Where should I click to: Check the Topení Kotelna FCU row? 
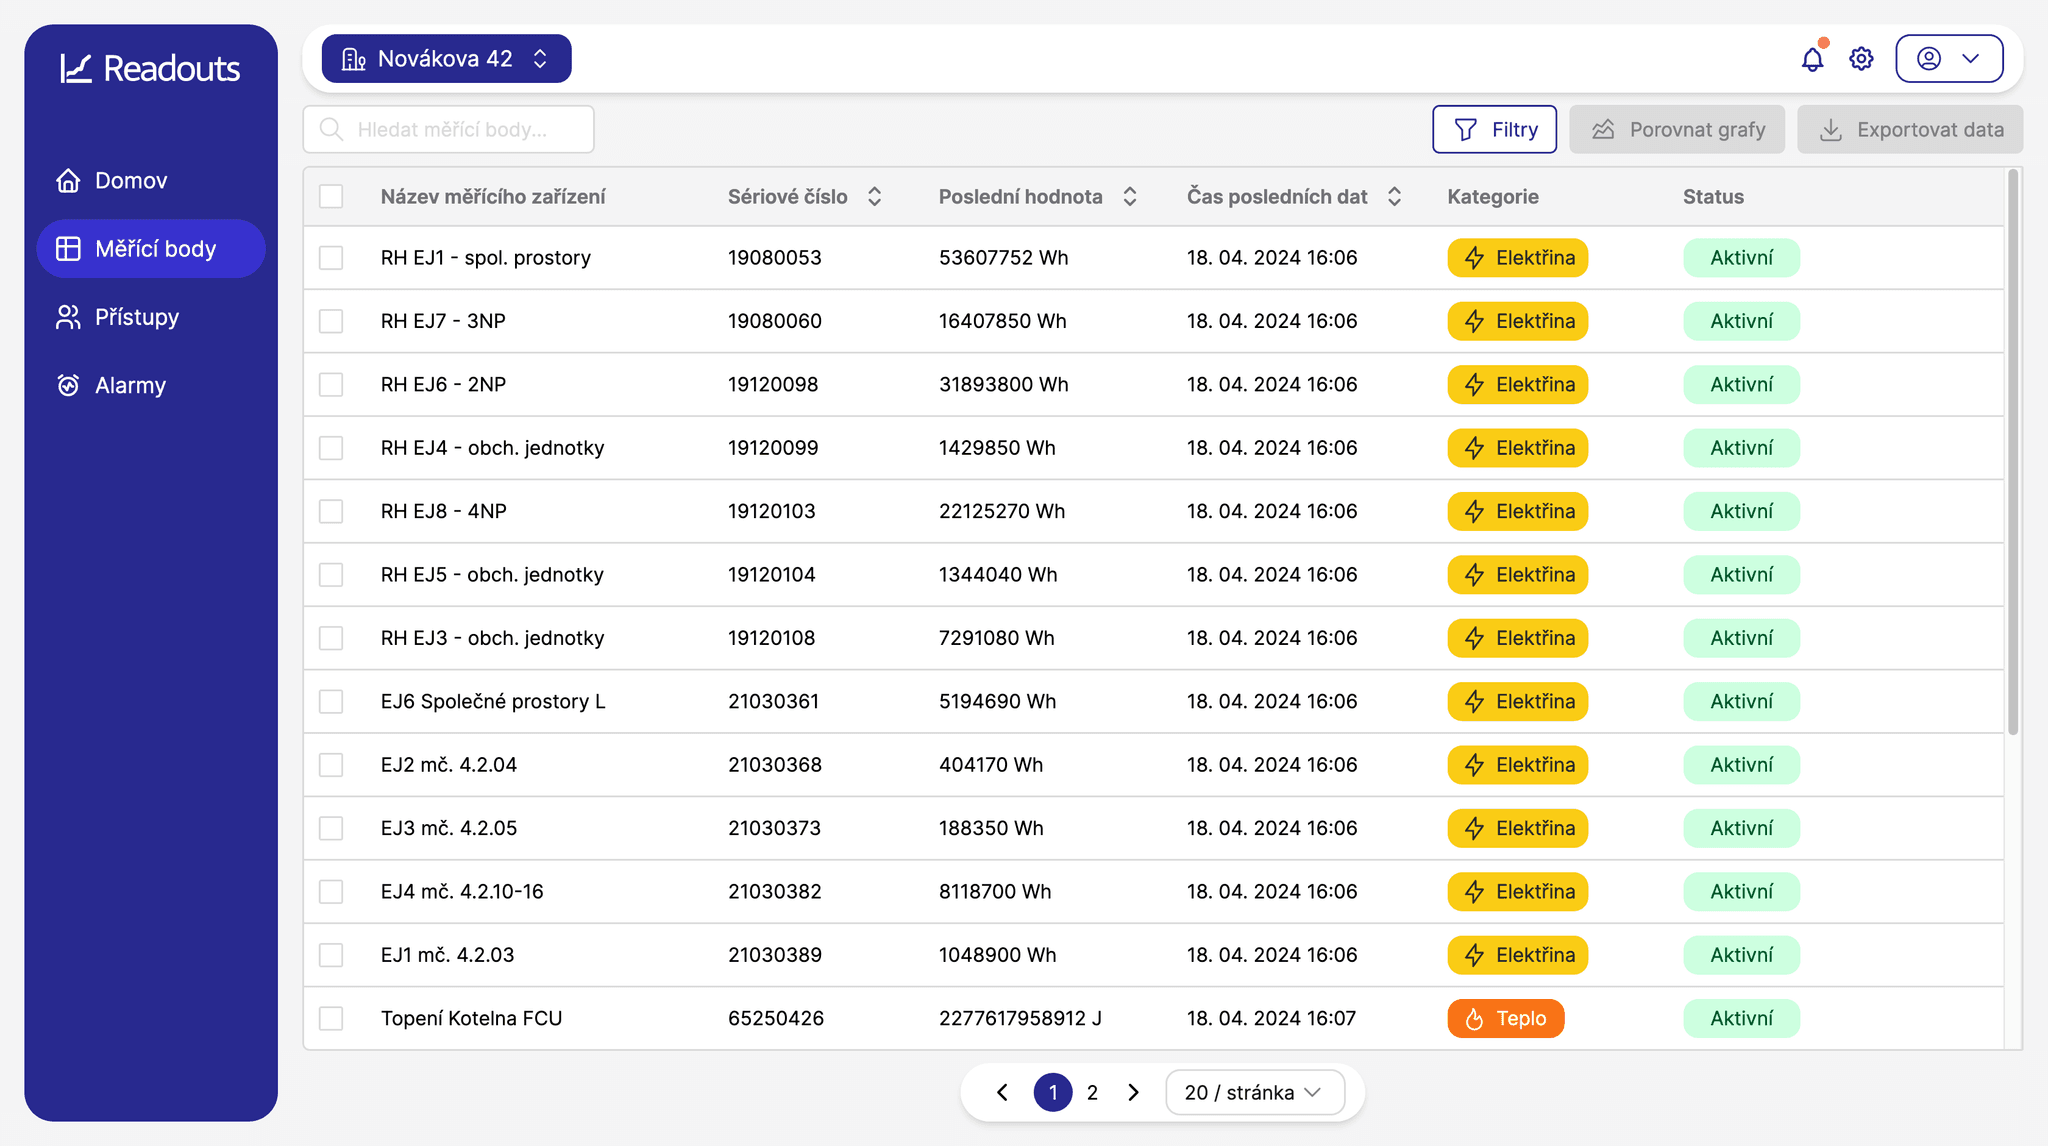(x=331, y=1019)
